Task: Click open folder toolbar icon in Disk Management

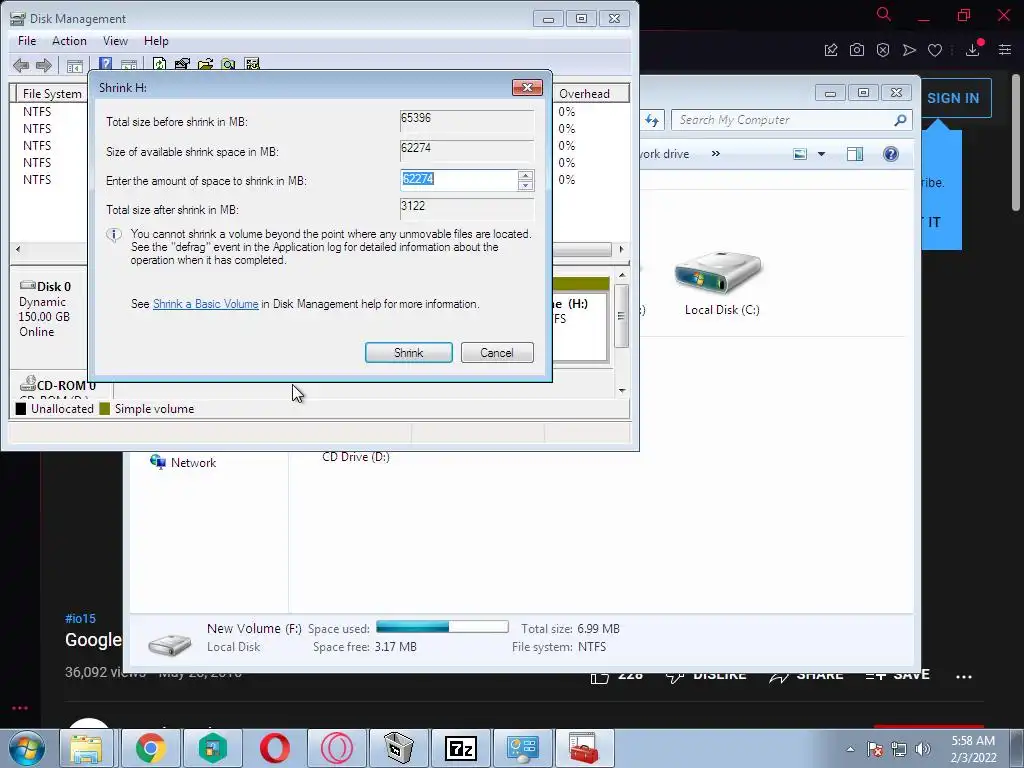Action: pyautogui.click(x=205, y=64)
